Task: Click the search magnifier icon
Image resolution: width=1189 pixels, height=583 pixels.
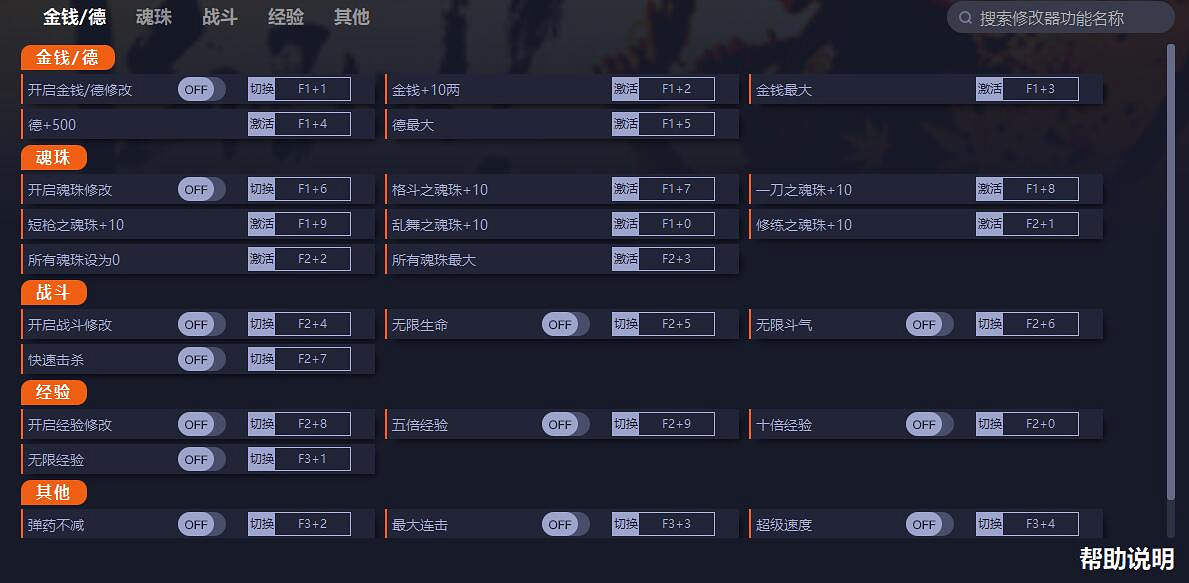Action: [x=965, y=18]
